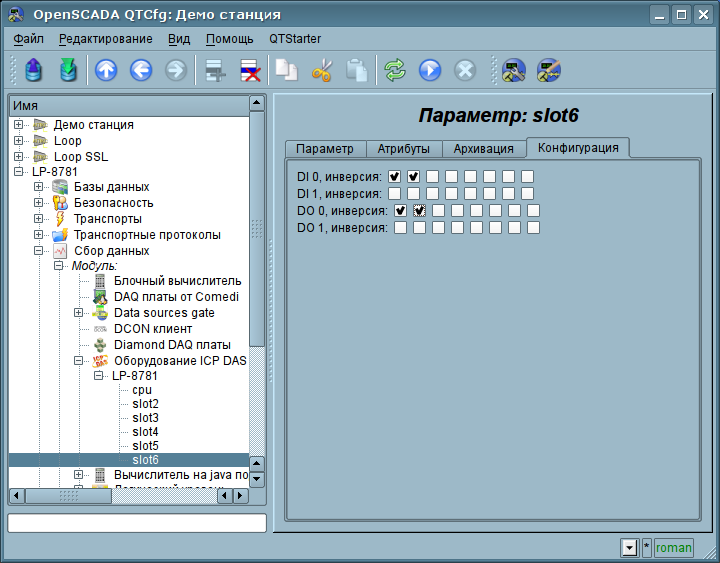Image resolution: width=720 pixels, height=563 pixels.
Task: Click the save to database toolbar icon
Action: coord(67,70)
